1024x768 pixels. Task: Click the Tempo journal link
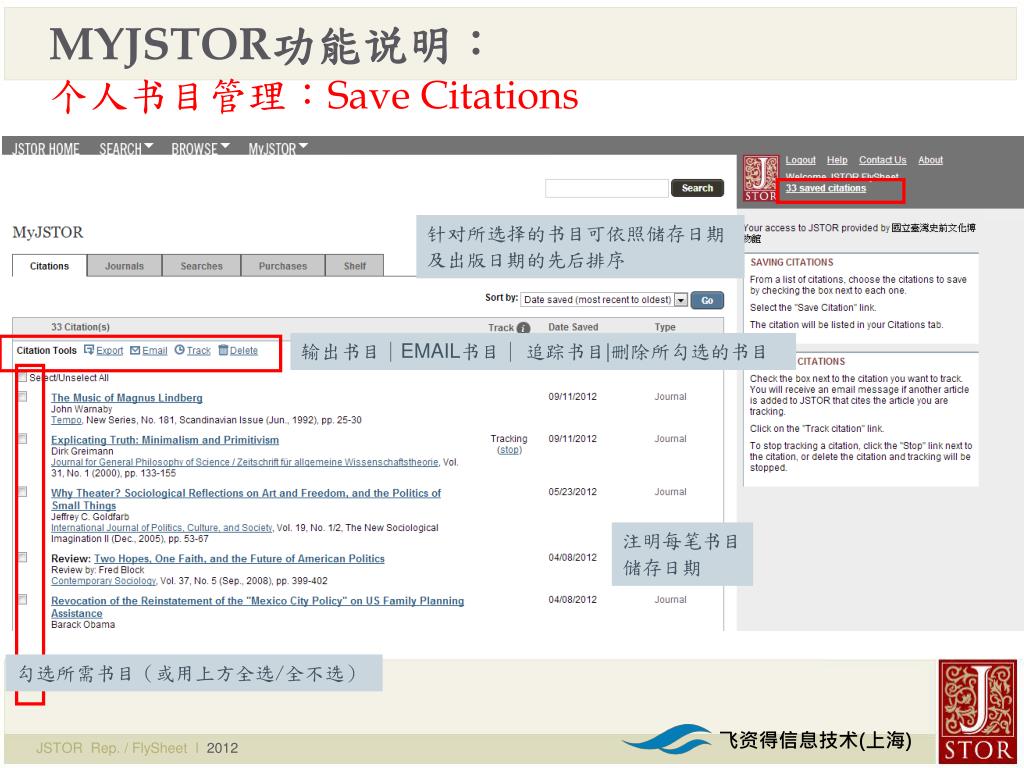click(x=66, y=420)
